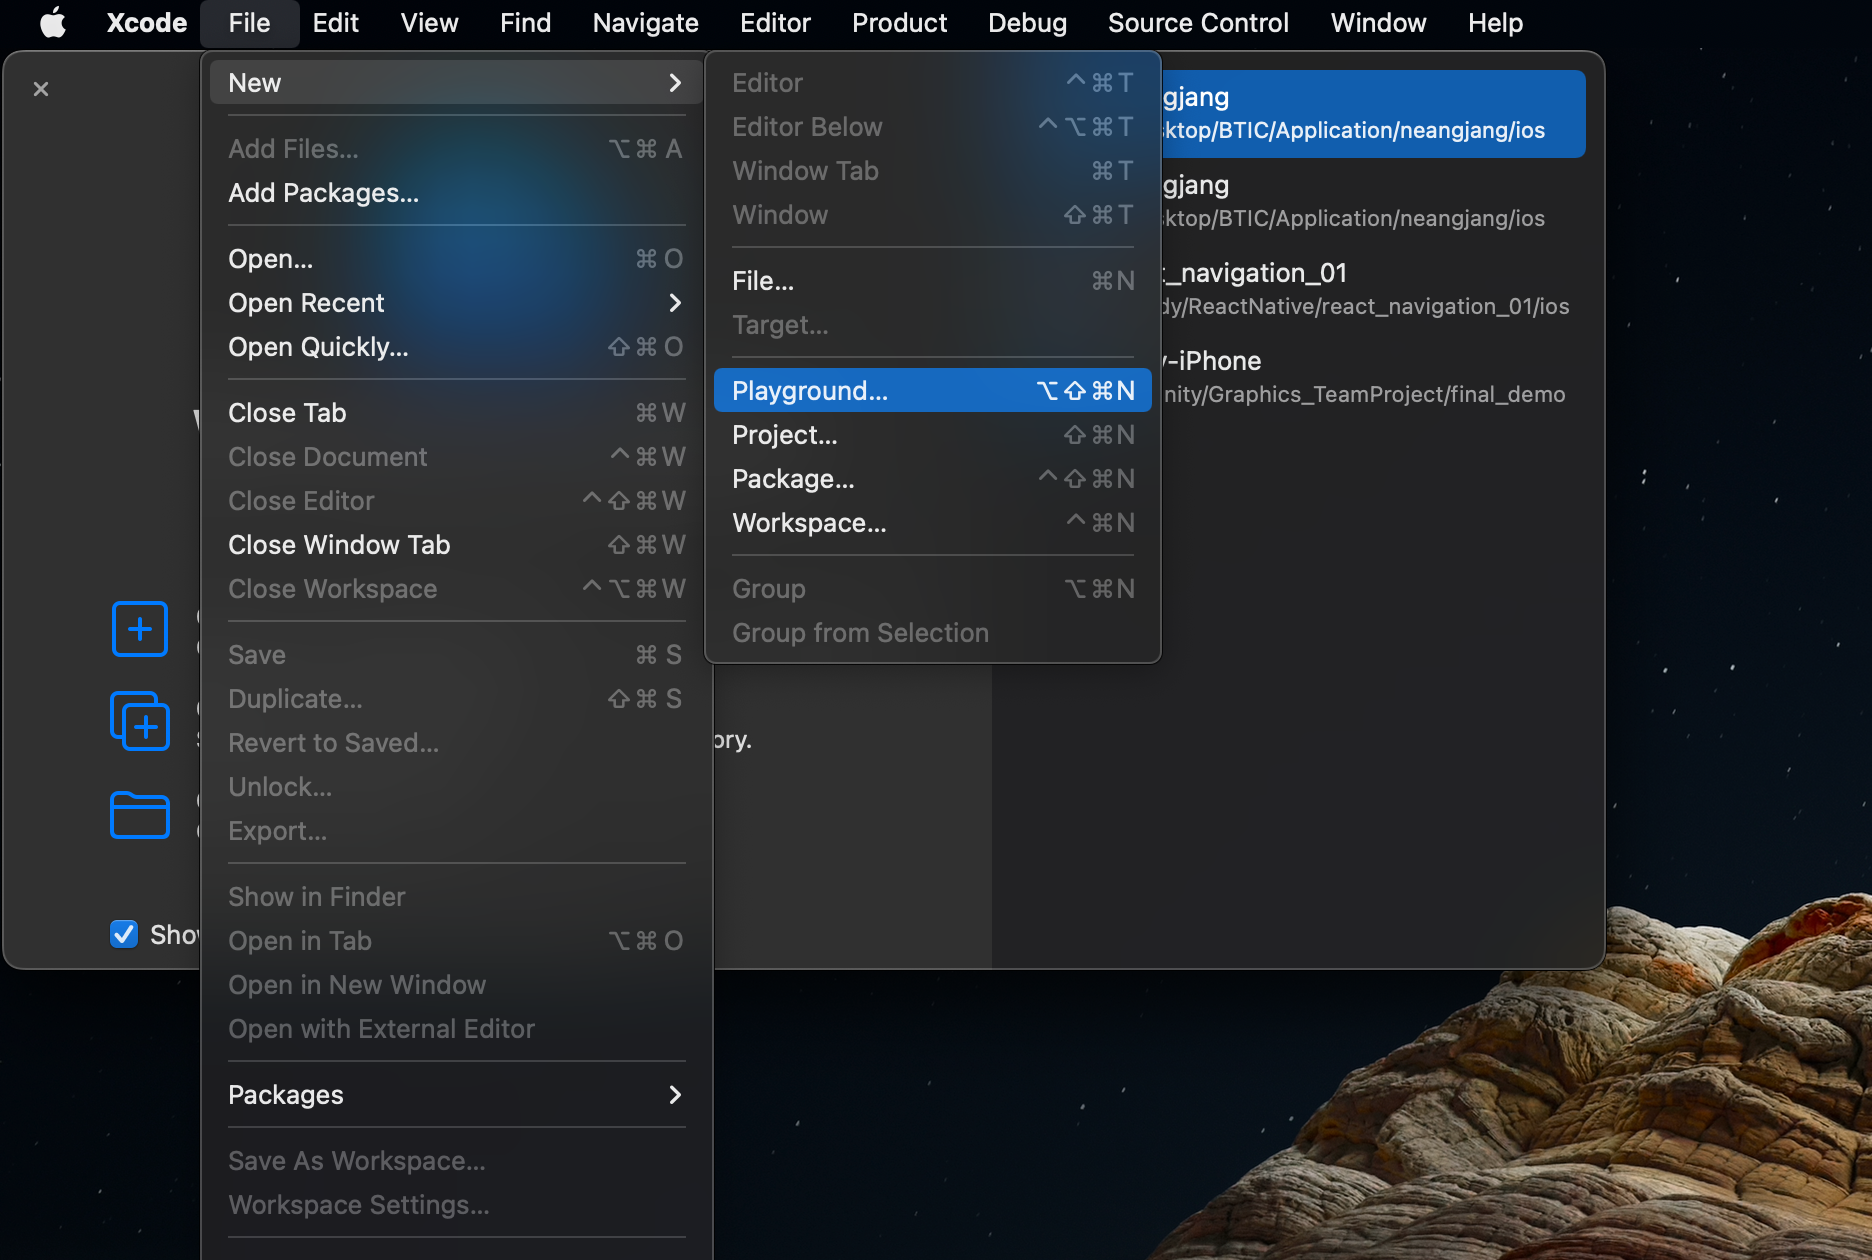Screen dimensions: 1872x1260
Task: Expand the Open Recent submenu
Action: tap(457, 303)
